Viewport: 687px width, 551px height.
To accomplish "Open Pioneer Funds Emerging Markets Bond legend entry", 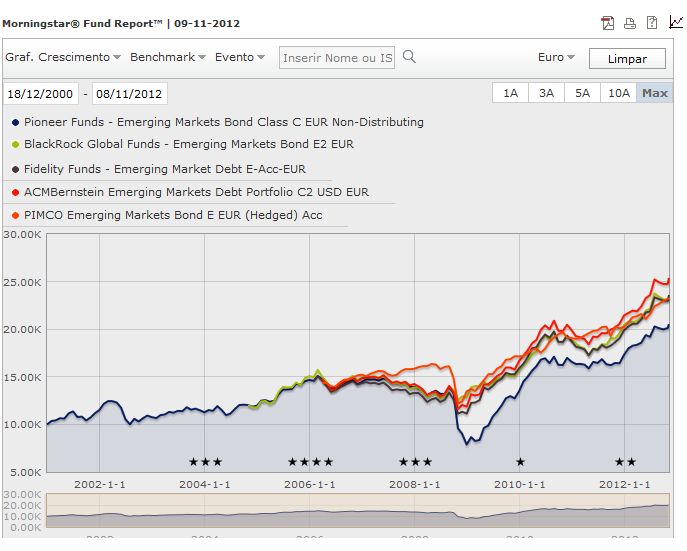I will coord(224,122).
